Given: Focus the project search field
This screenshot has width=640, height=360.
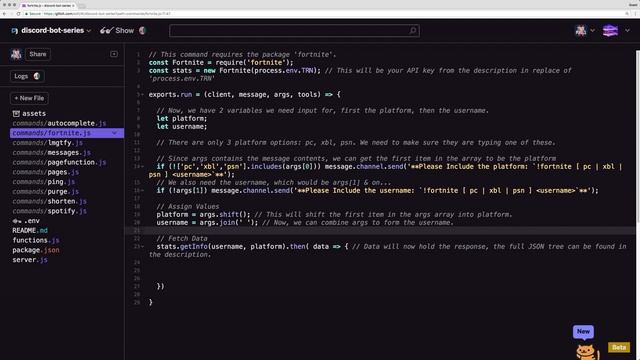Looking at the screenshot, I should [294, 31].
